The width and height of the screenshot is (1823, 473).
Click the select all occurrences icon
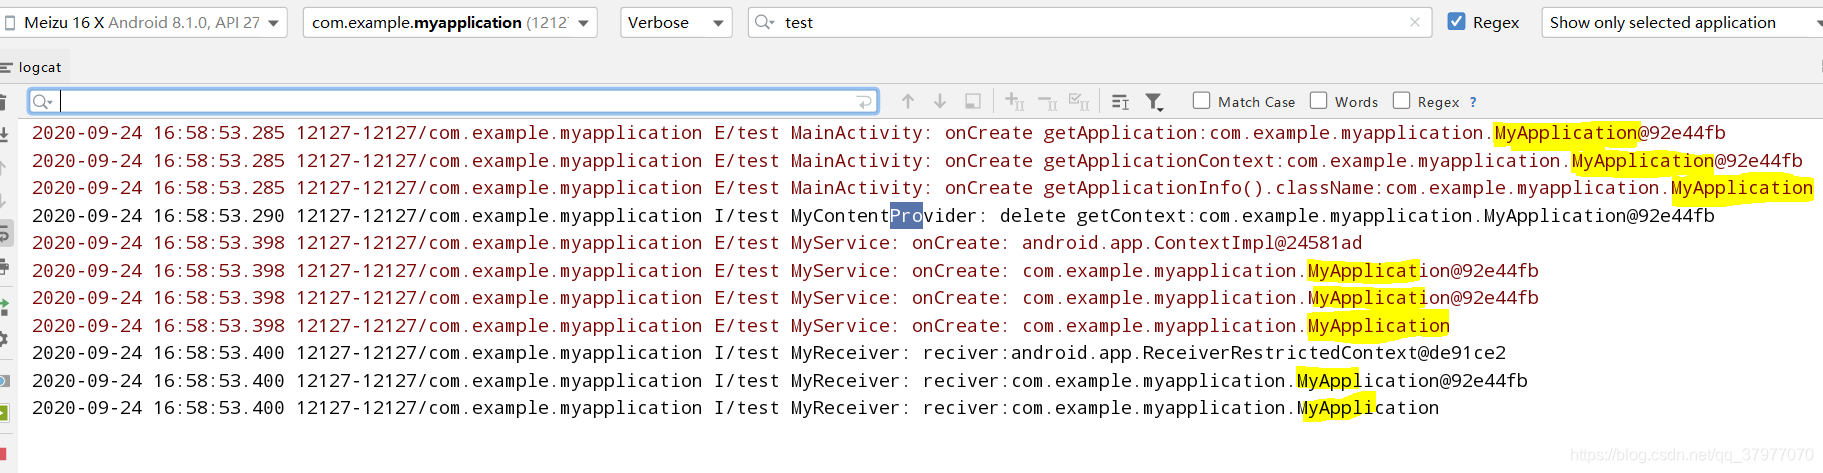(1079, 101)
